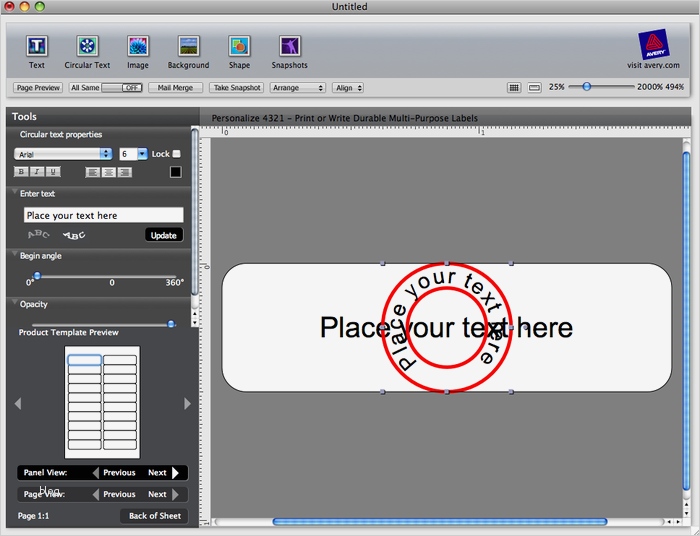Show the grid view icon
The width and height of the screenshot is (700, 536).
pyautogui.click(x=513, y=88)
